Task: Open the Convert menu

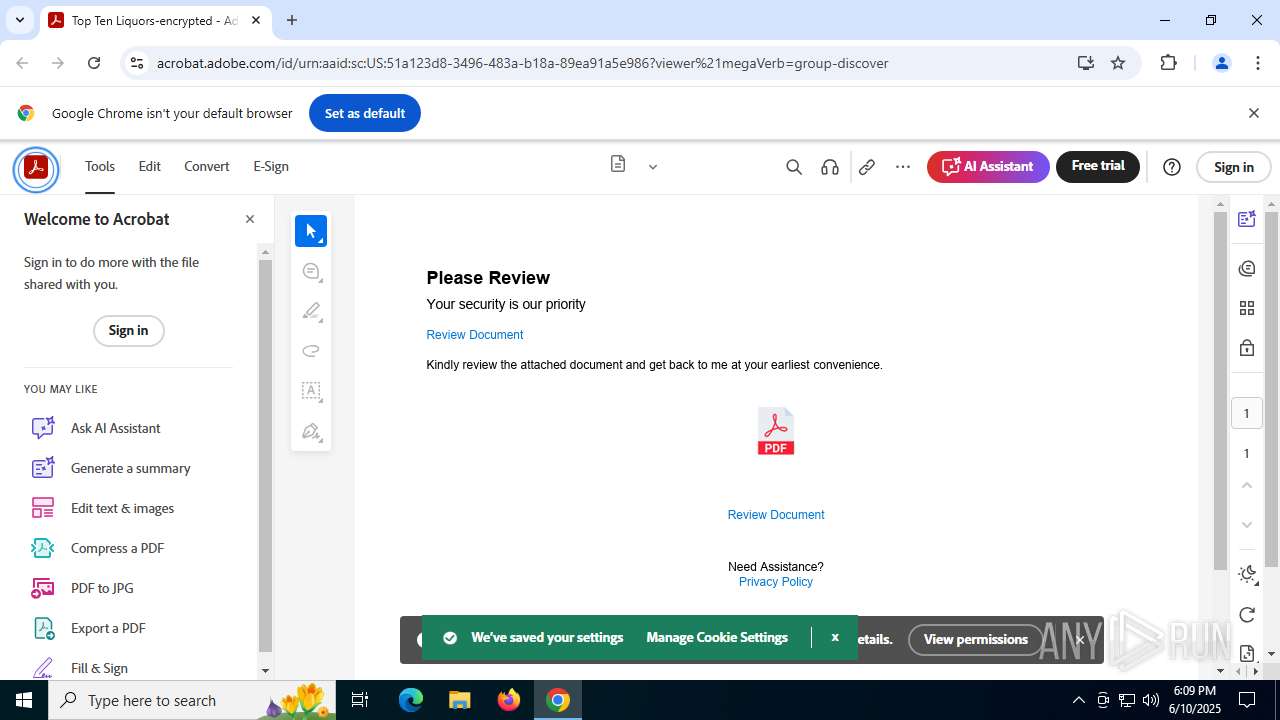Action: pos(207,166)
